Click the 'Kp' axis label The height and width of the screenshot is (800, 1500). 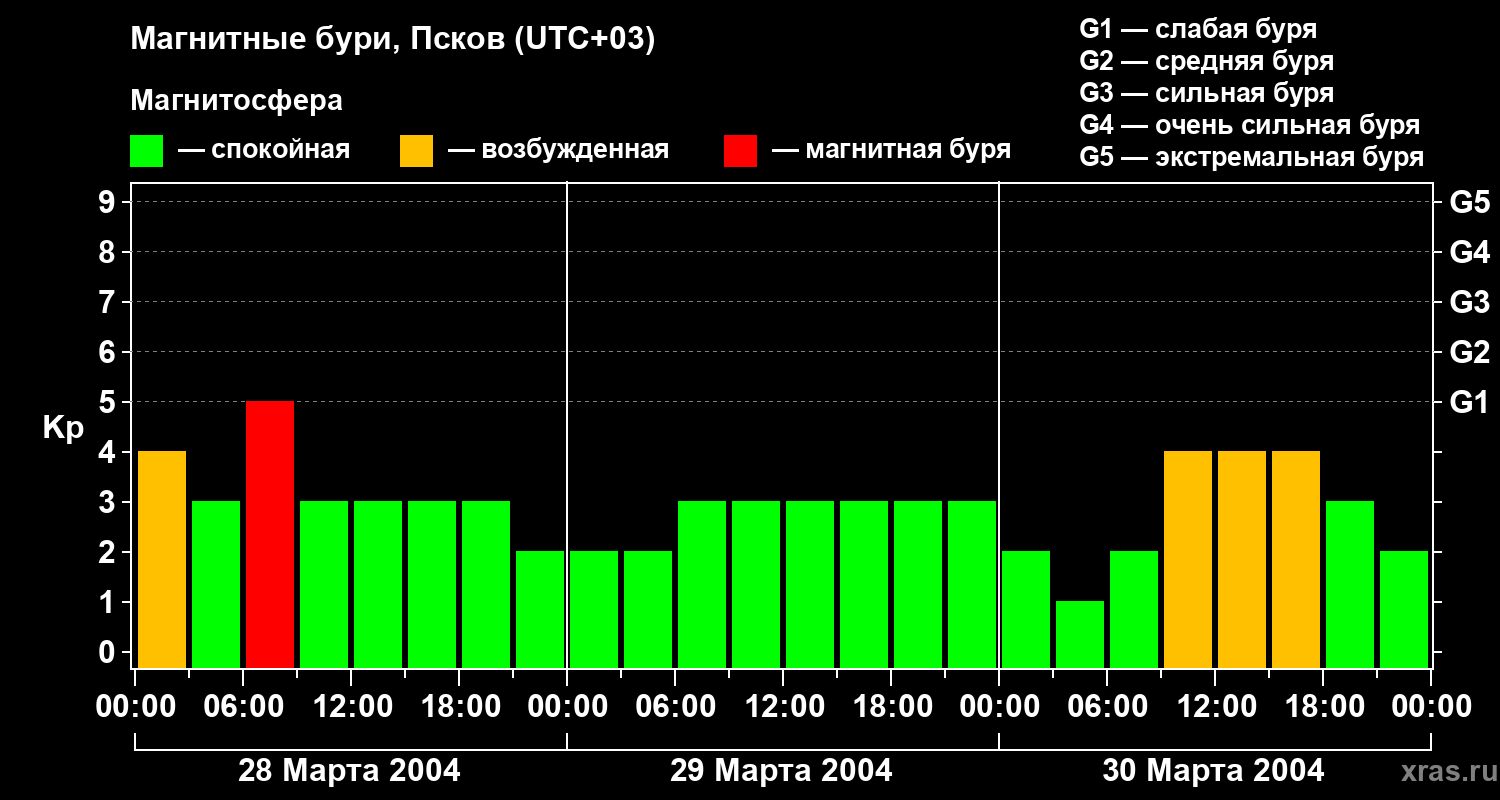[x=63, y=429]
